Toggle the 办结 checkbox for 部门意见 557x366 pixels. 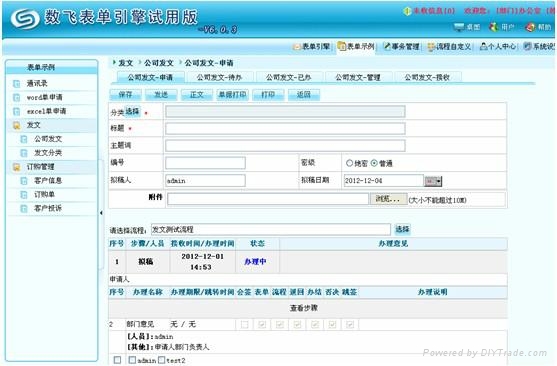[315, 324]
